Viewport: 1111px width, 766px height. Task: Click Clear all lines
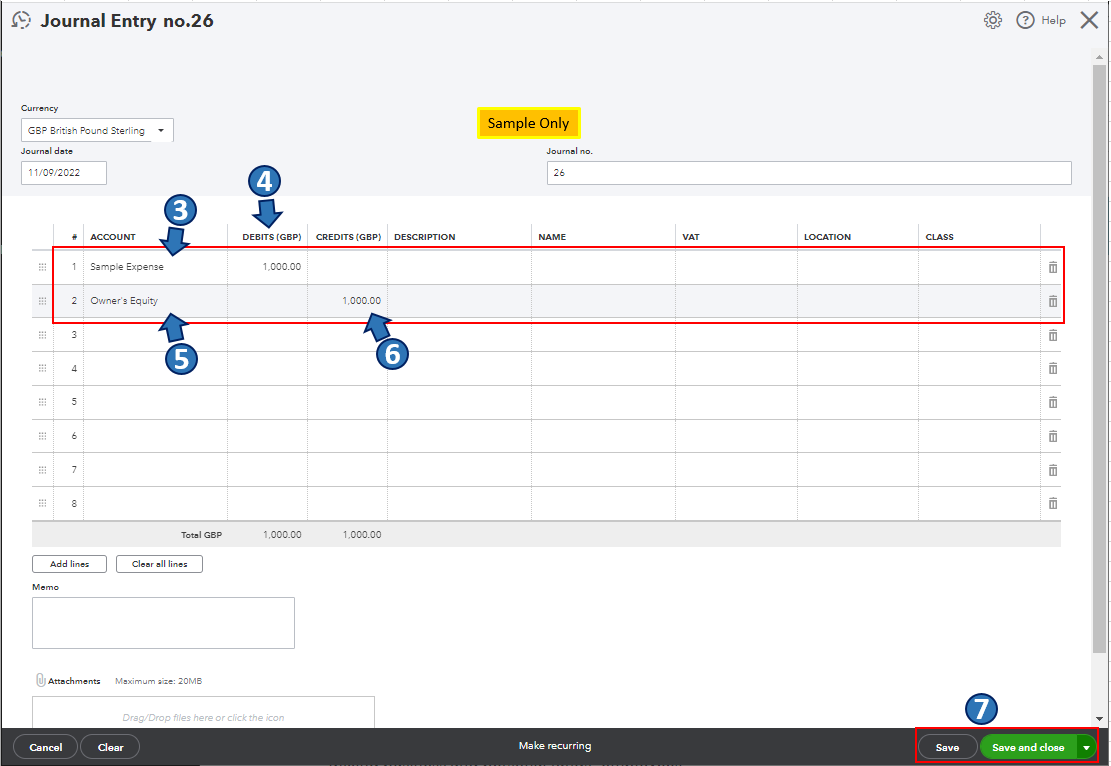[159, 563]
